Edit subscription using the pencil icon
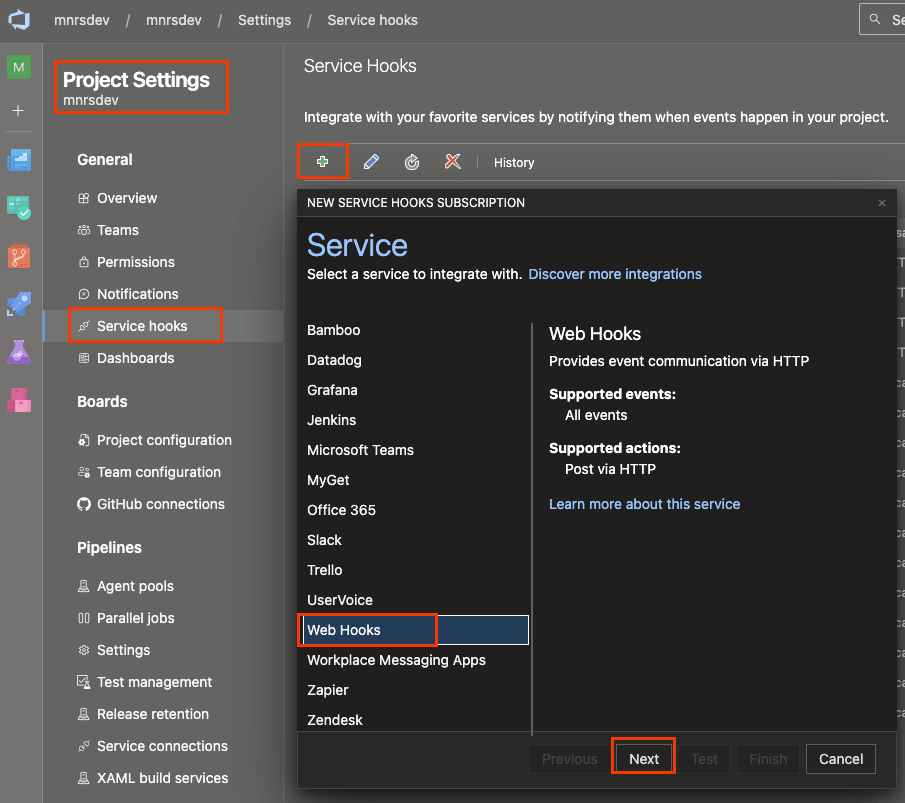The image size is (905, 803). 371,162
